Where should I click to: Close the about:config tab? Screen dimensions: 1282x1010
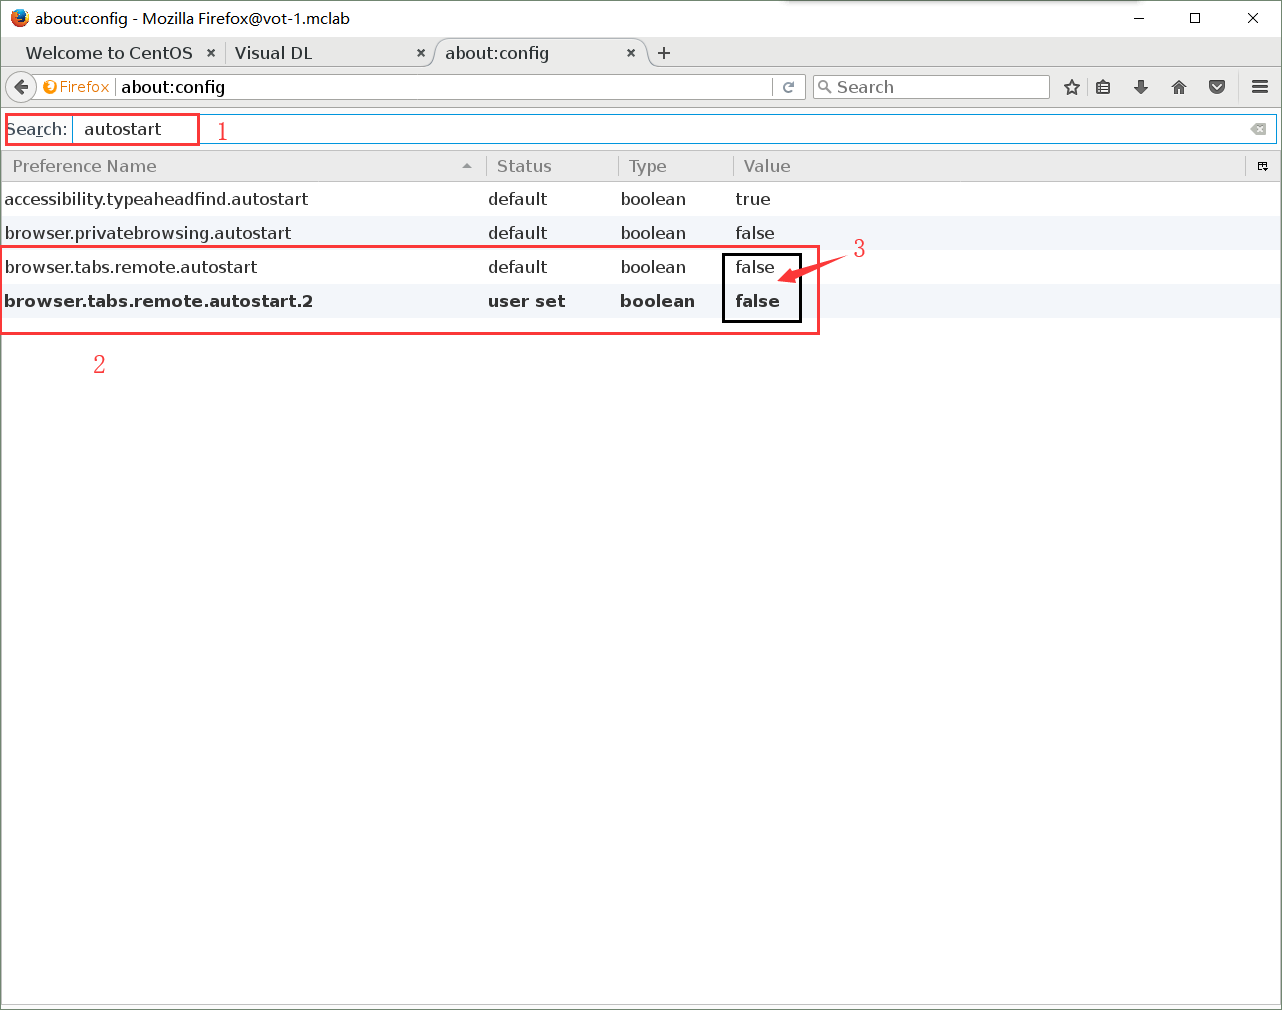(631, 53)
